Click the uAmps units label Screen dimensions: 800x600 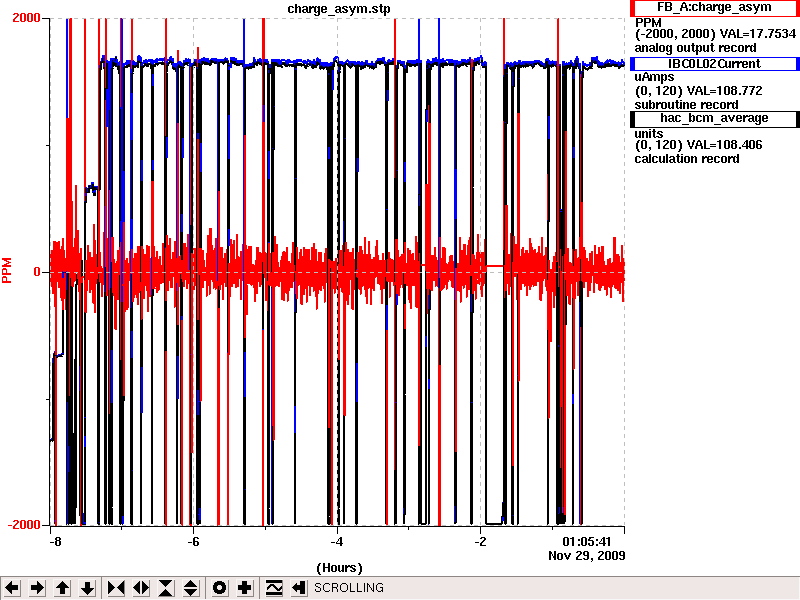tap(654, 77)
